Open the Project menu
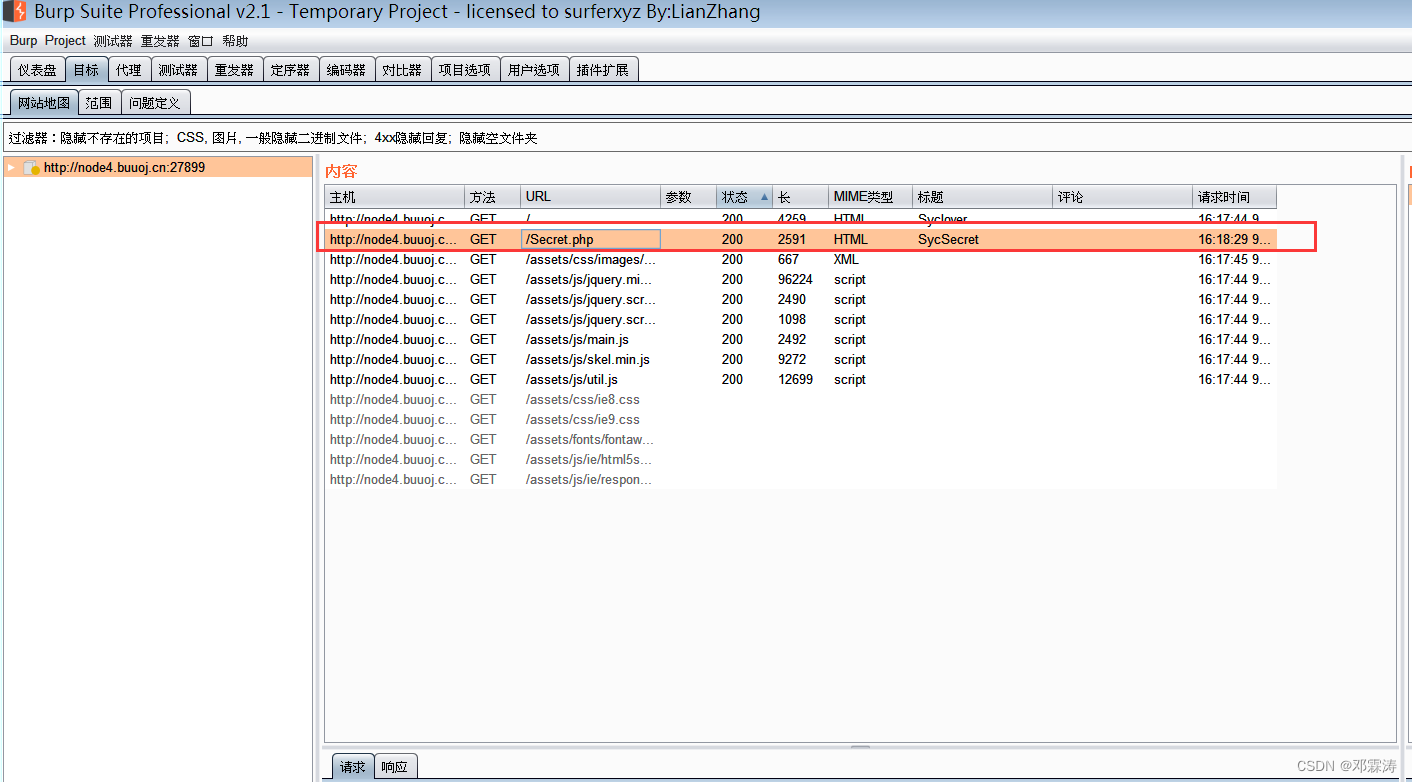Viewport: 1412px width, 782px height. [64, 40]
